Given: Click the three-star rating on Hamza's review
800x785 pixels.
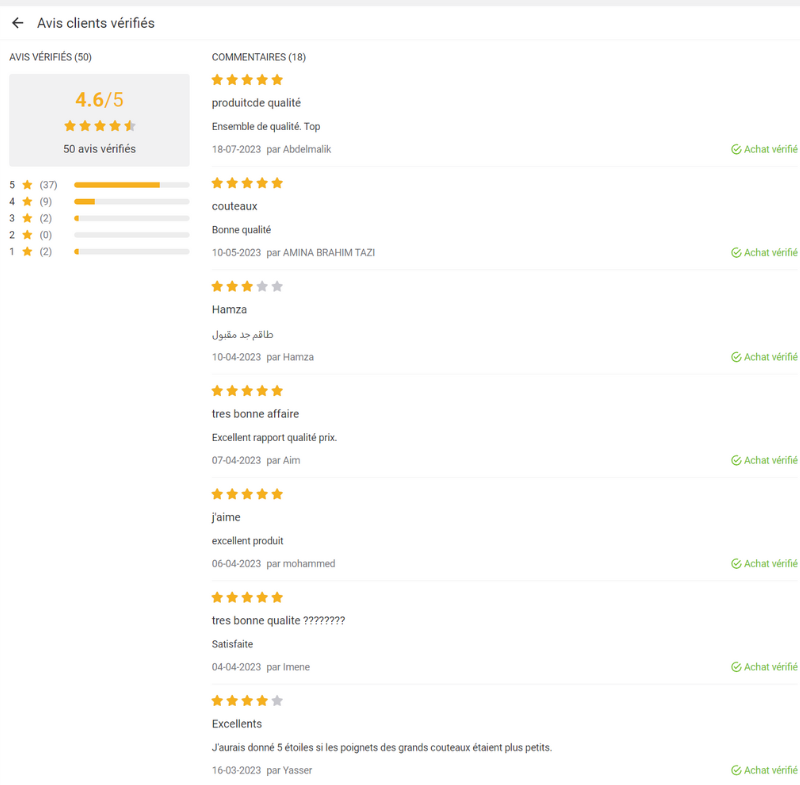Looking at the screenshot, I should (247, 287).
